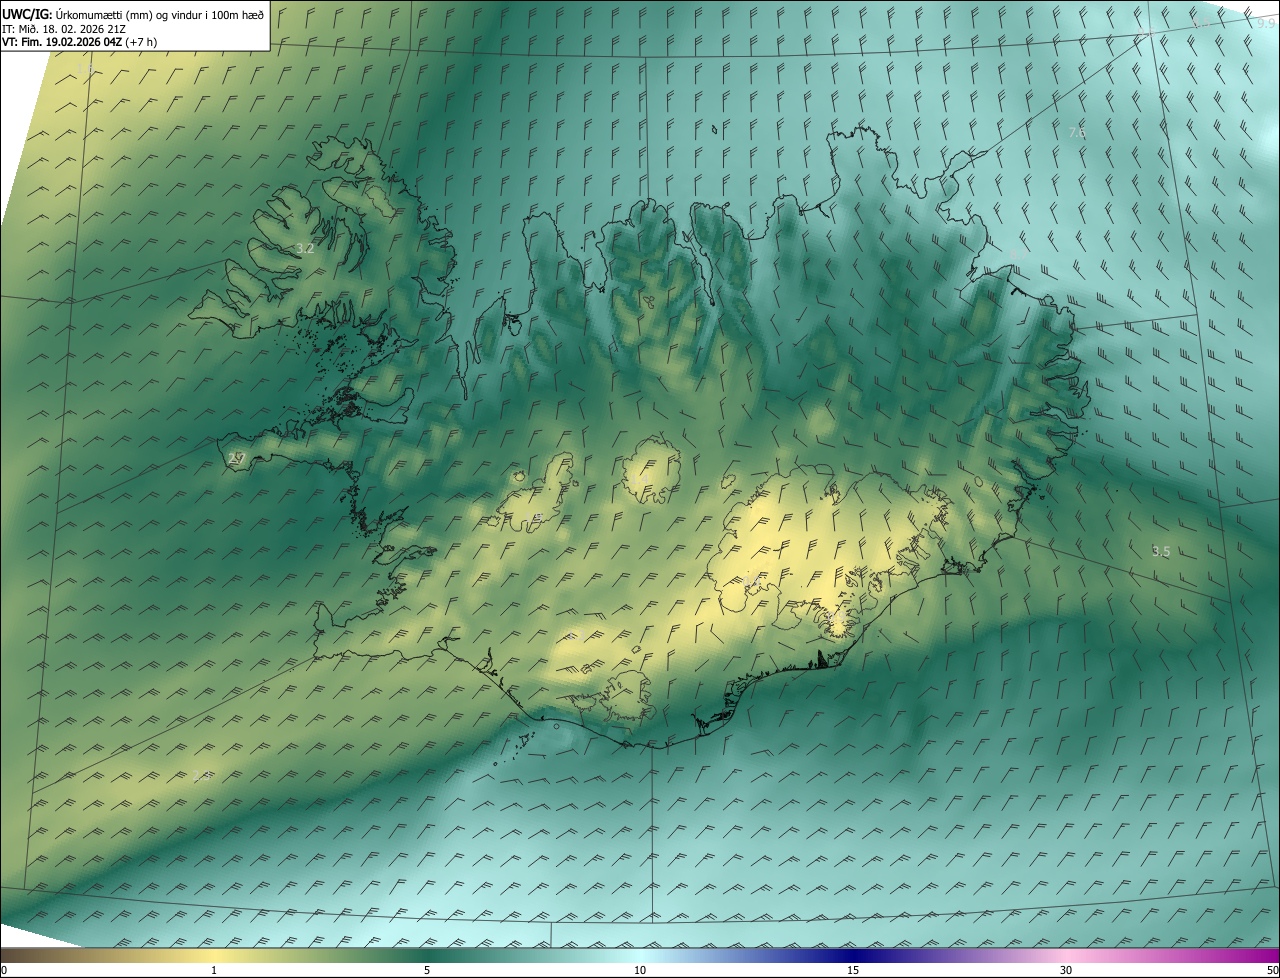Screen dimensions: 1280x978
Task: Click the "50" label on the color scale
Action: pyautogui.click(x=1272, y=970)
